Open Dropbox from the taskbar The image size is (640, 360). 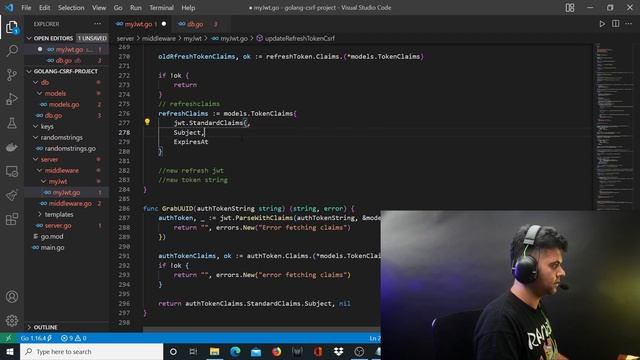point(338,351)
